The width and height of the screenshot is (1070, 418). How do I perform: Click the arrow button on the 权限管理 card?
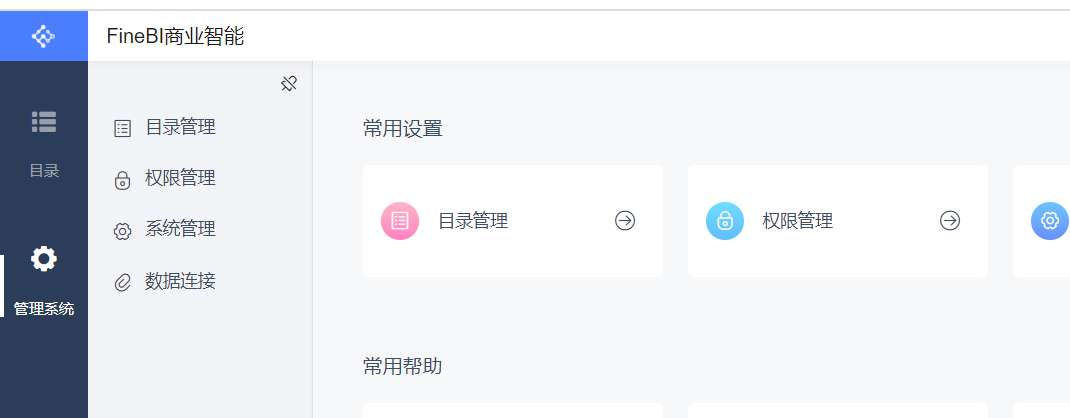(950, 220)
